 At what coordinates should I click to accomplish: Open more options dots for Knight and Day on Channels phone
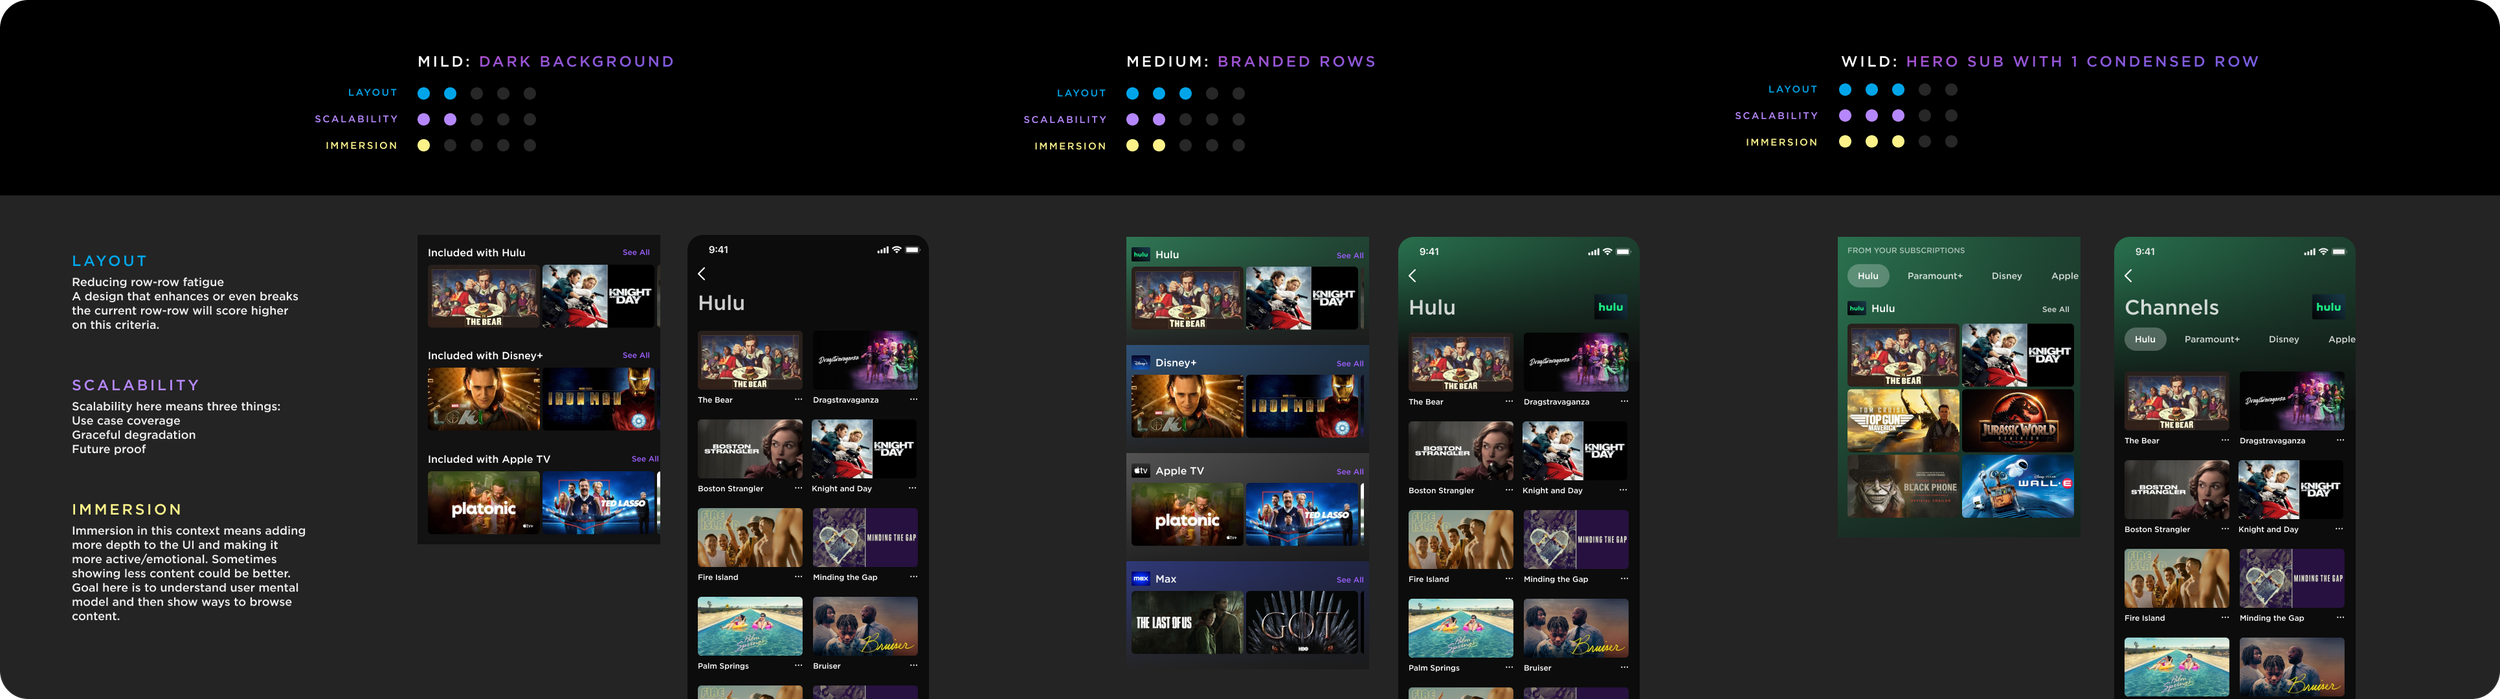tap(2339, 529)
